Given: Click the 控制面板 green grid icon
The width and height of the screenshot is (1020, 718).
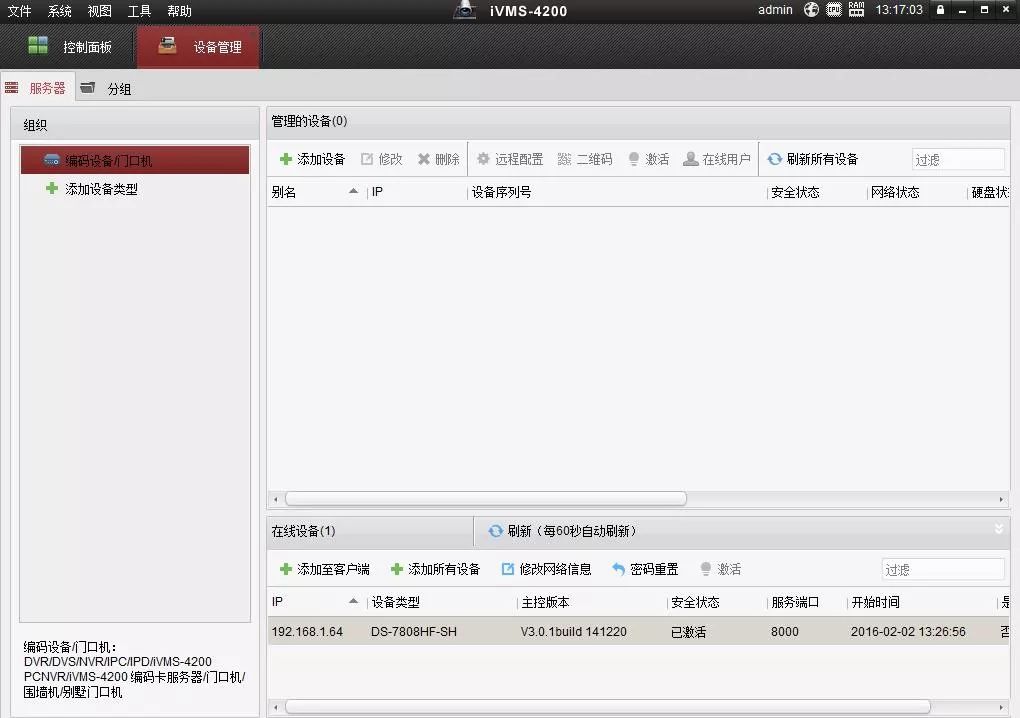Looking at the screenshot, I should tap(38, 45).
